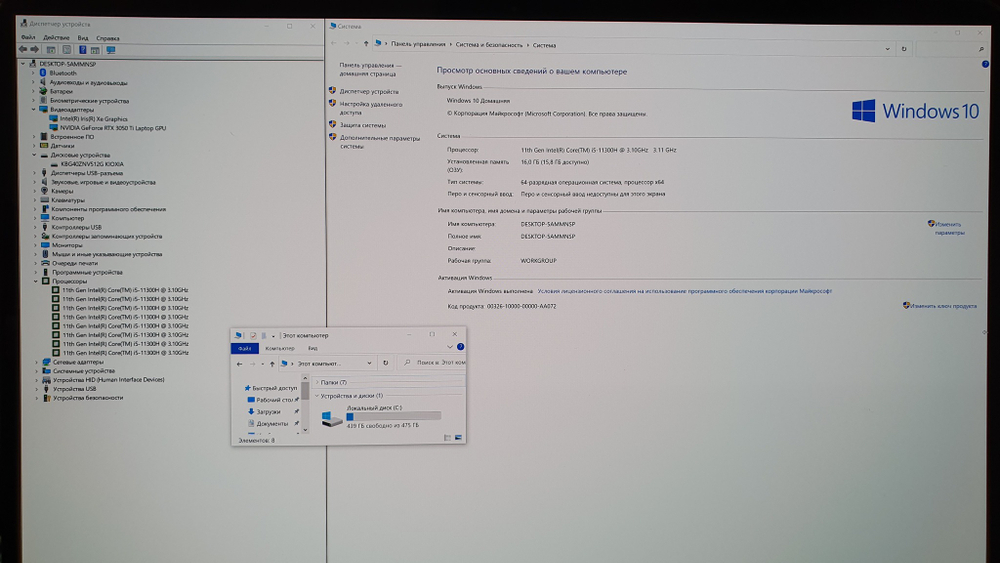The image size is (1000, 563).
Task: Select Быстрый доступ in Explorer sidebar
Action: click(x=274, y=388)
